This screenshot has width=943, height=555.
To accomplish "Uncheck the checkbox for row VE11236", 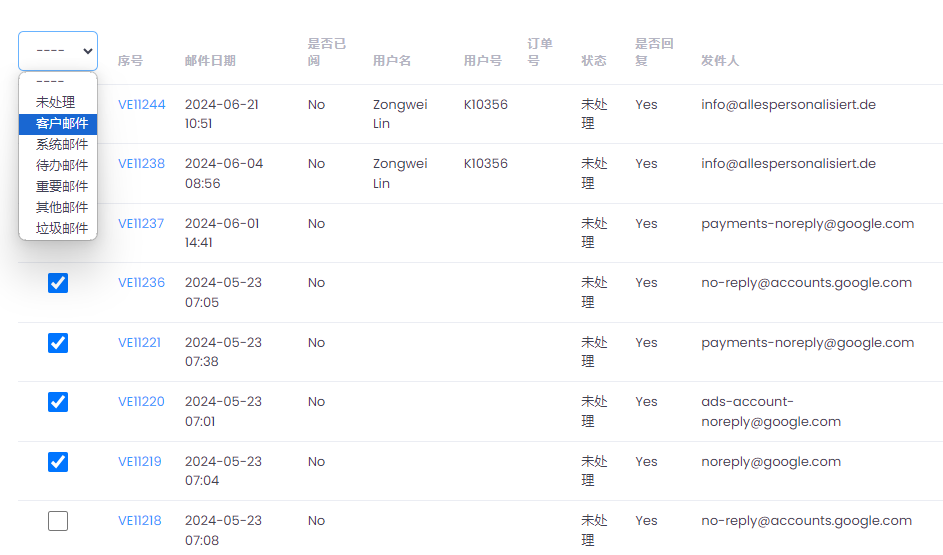I will tap(58, 283).
